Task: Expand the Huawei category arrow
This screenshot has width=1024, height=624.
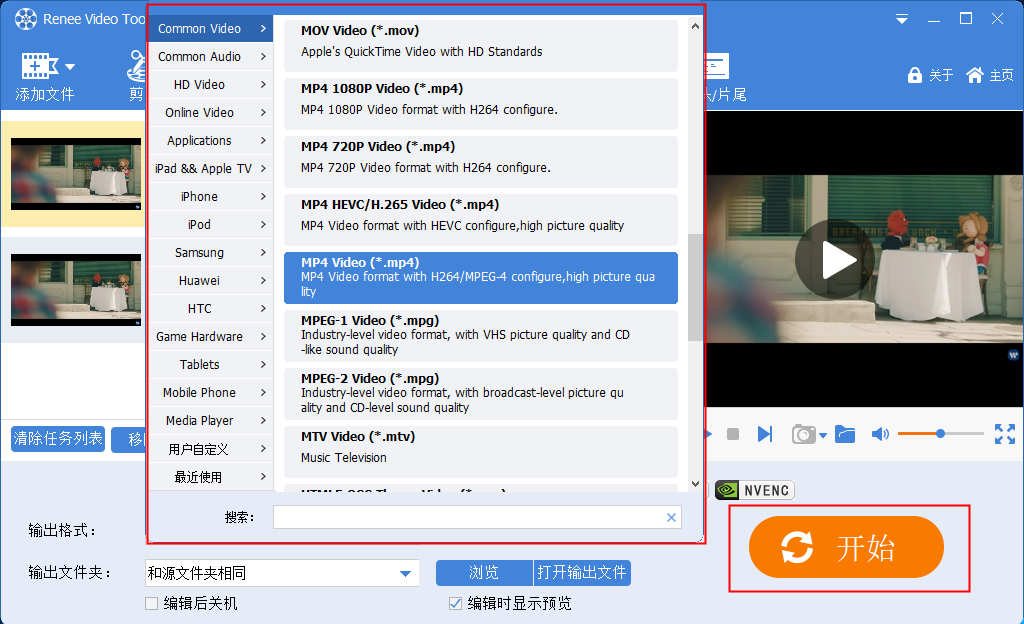Action: click(263, 281)
